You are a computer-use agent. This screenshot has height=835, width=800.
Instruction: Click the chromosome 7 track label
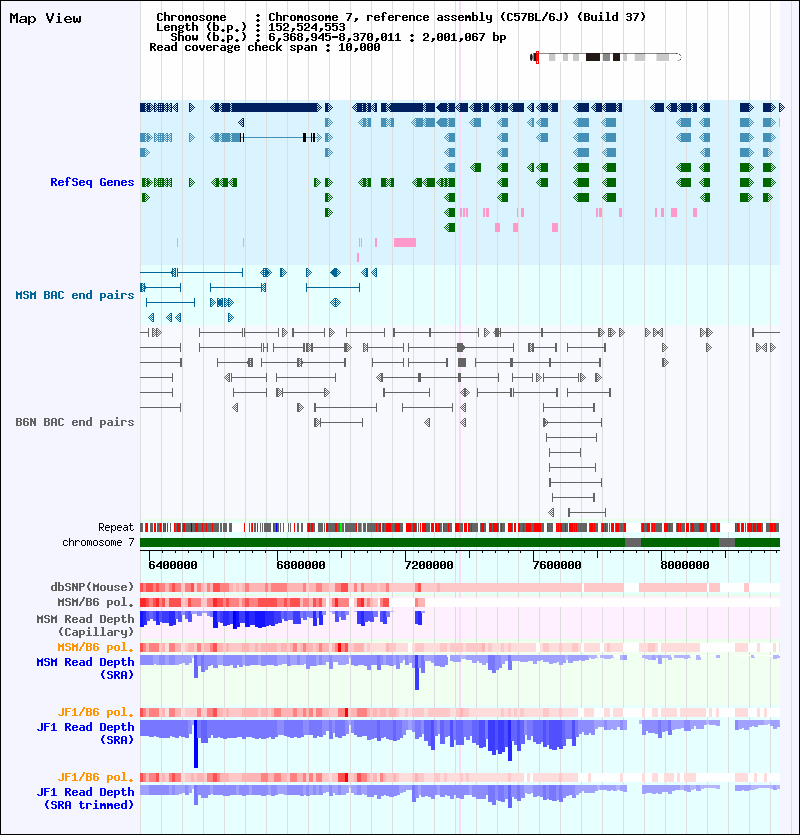tap(98, 542)
